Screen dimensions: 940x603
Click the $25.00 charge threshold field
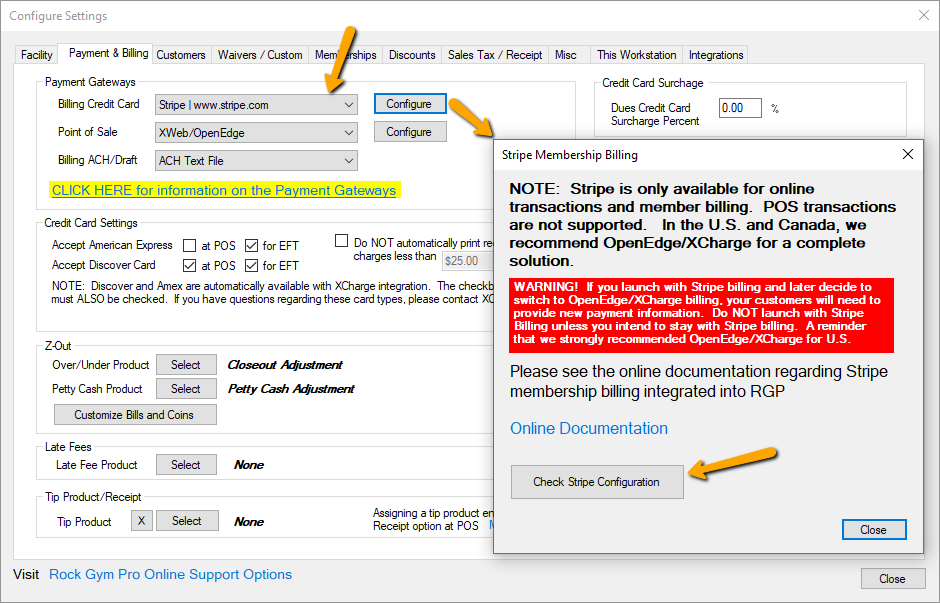coord(468,261)
